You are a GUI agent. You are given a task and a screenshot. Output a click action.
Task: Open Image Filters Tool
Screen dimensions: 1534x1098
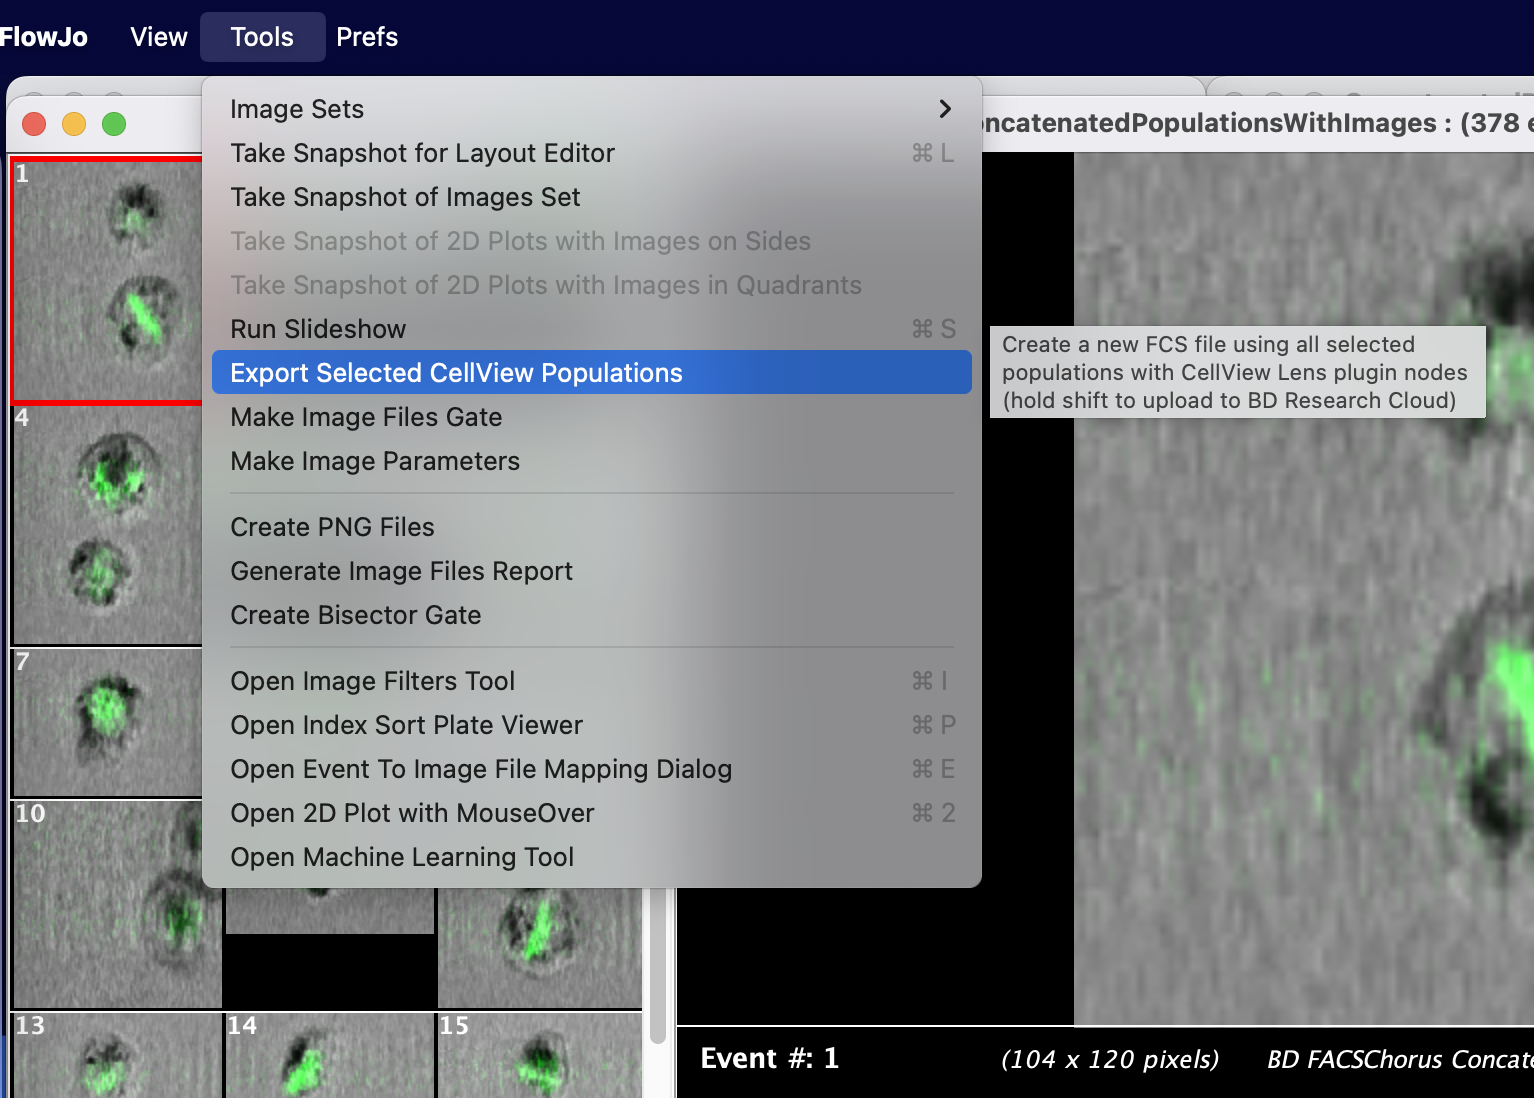coord(372,681)
